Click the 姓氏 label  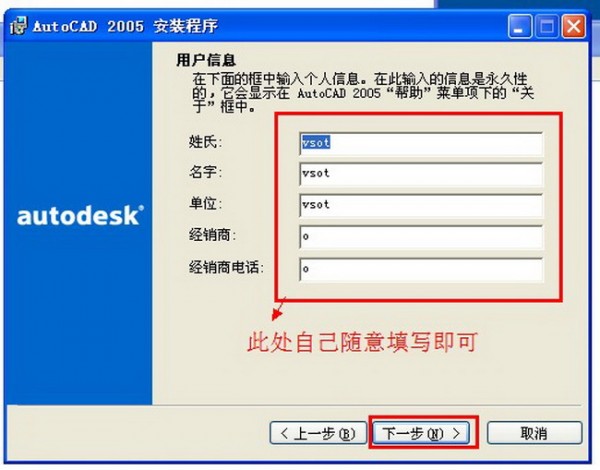(x=205, y=142)
